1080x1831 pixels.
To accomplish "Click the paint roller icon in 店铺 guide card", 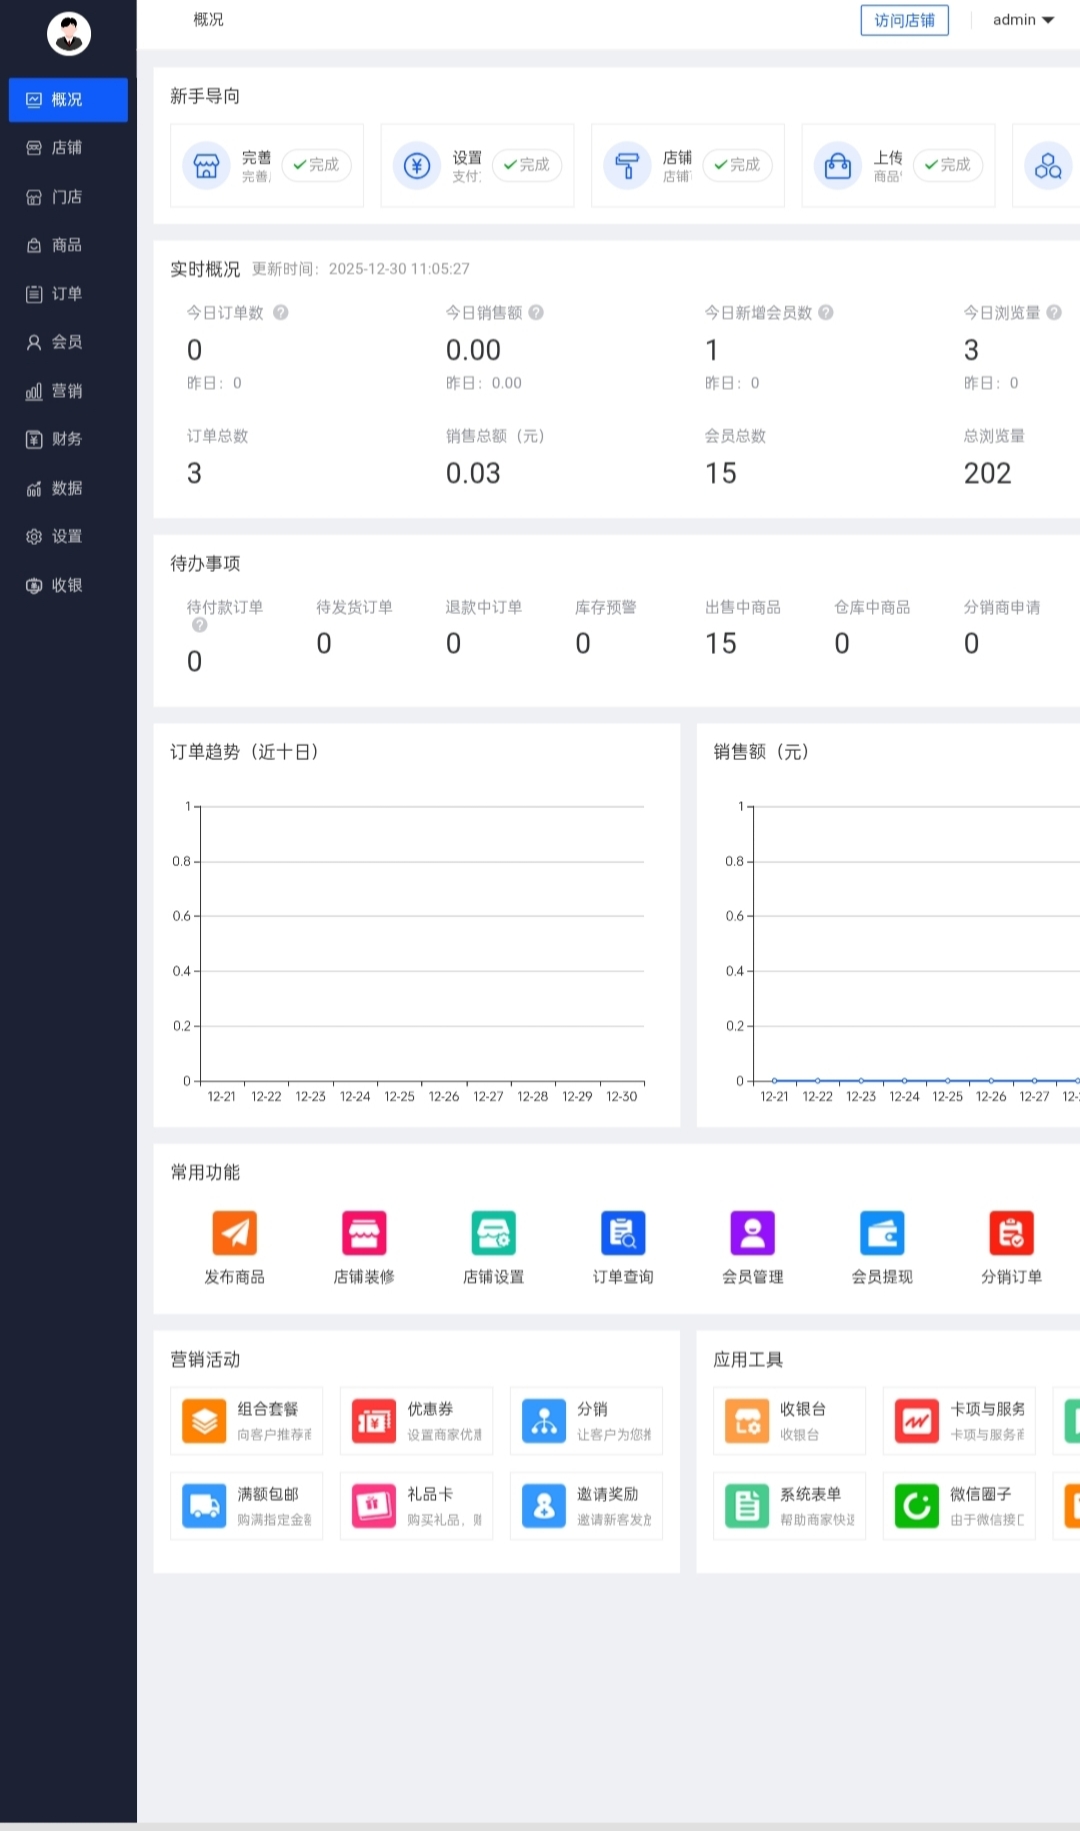I will click(627, 165).
